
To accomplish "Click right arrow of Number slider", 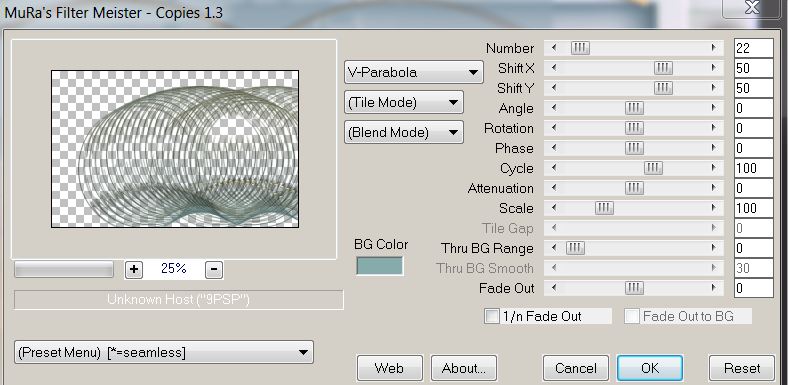I will [x=713, y=48].
